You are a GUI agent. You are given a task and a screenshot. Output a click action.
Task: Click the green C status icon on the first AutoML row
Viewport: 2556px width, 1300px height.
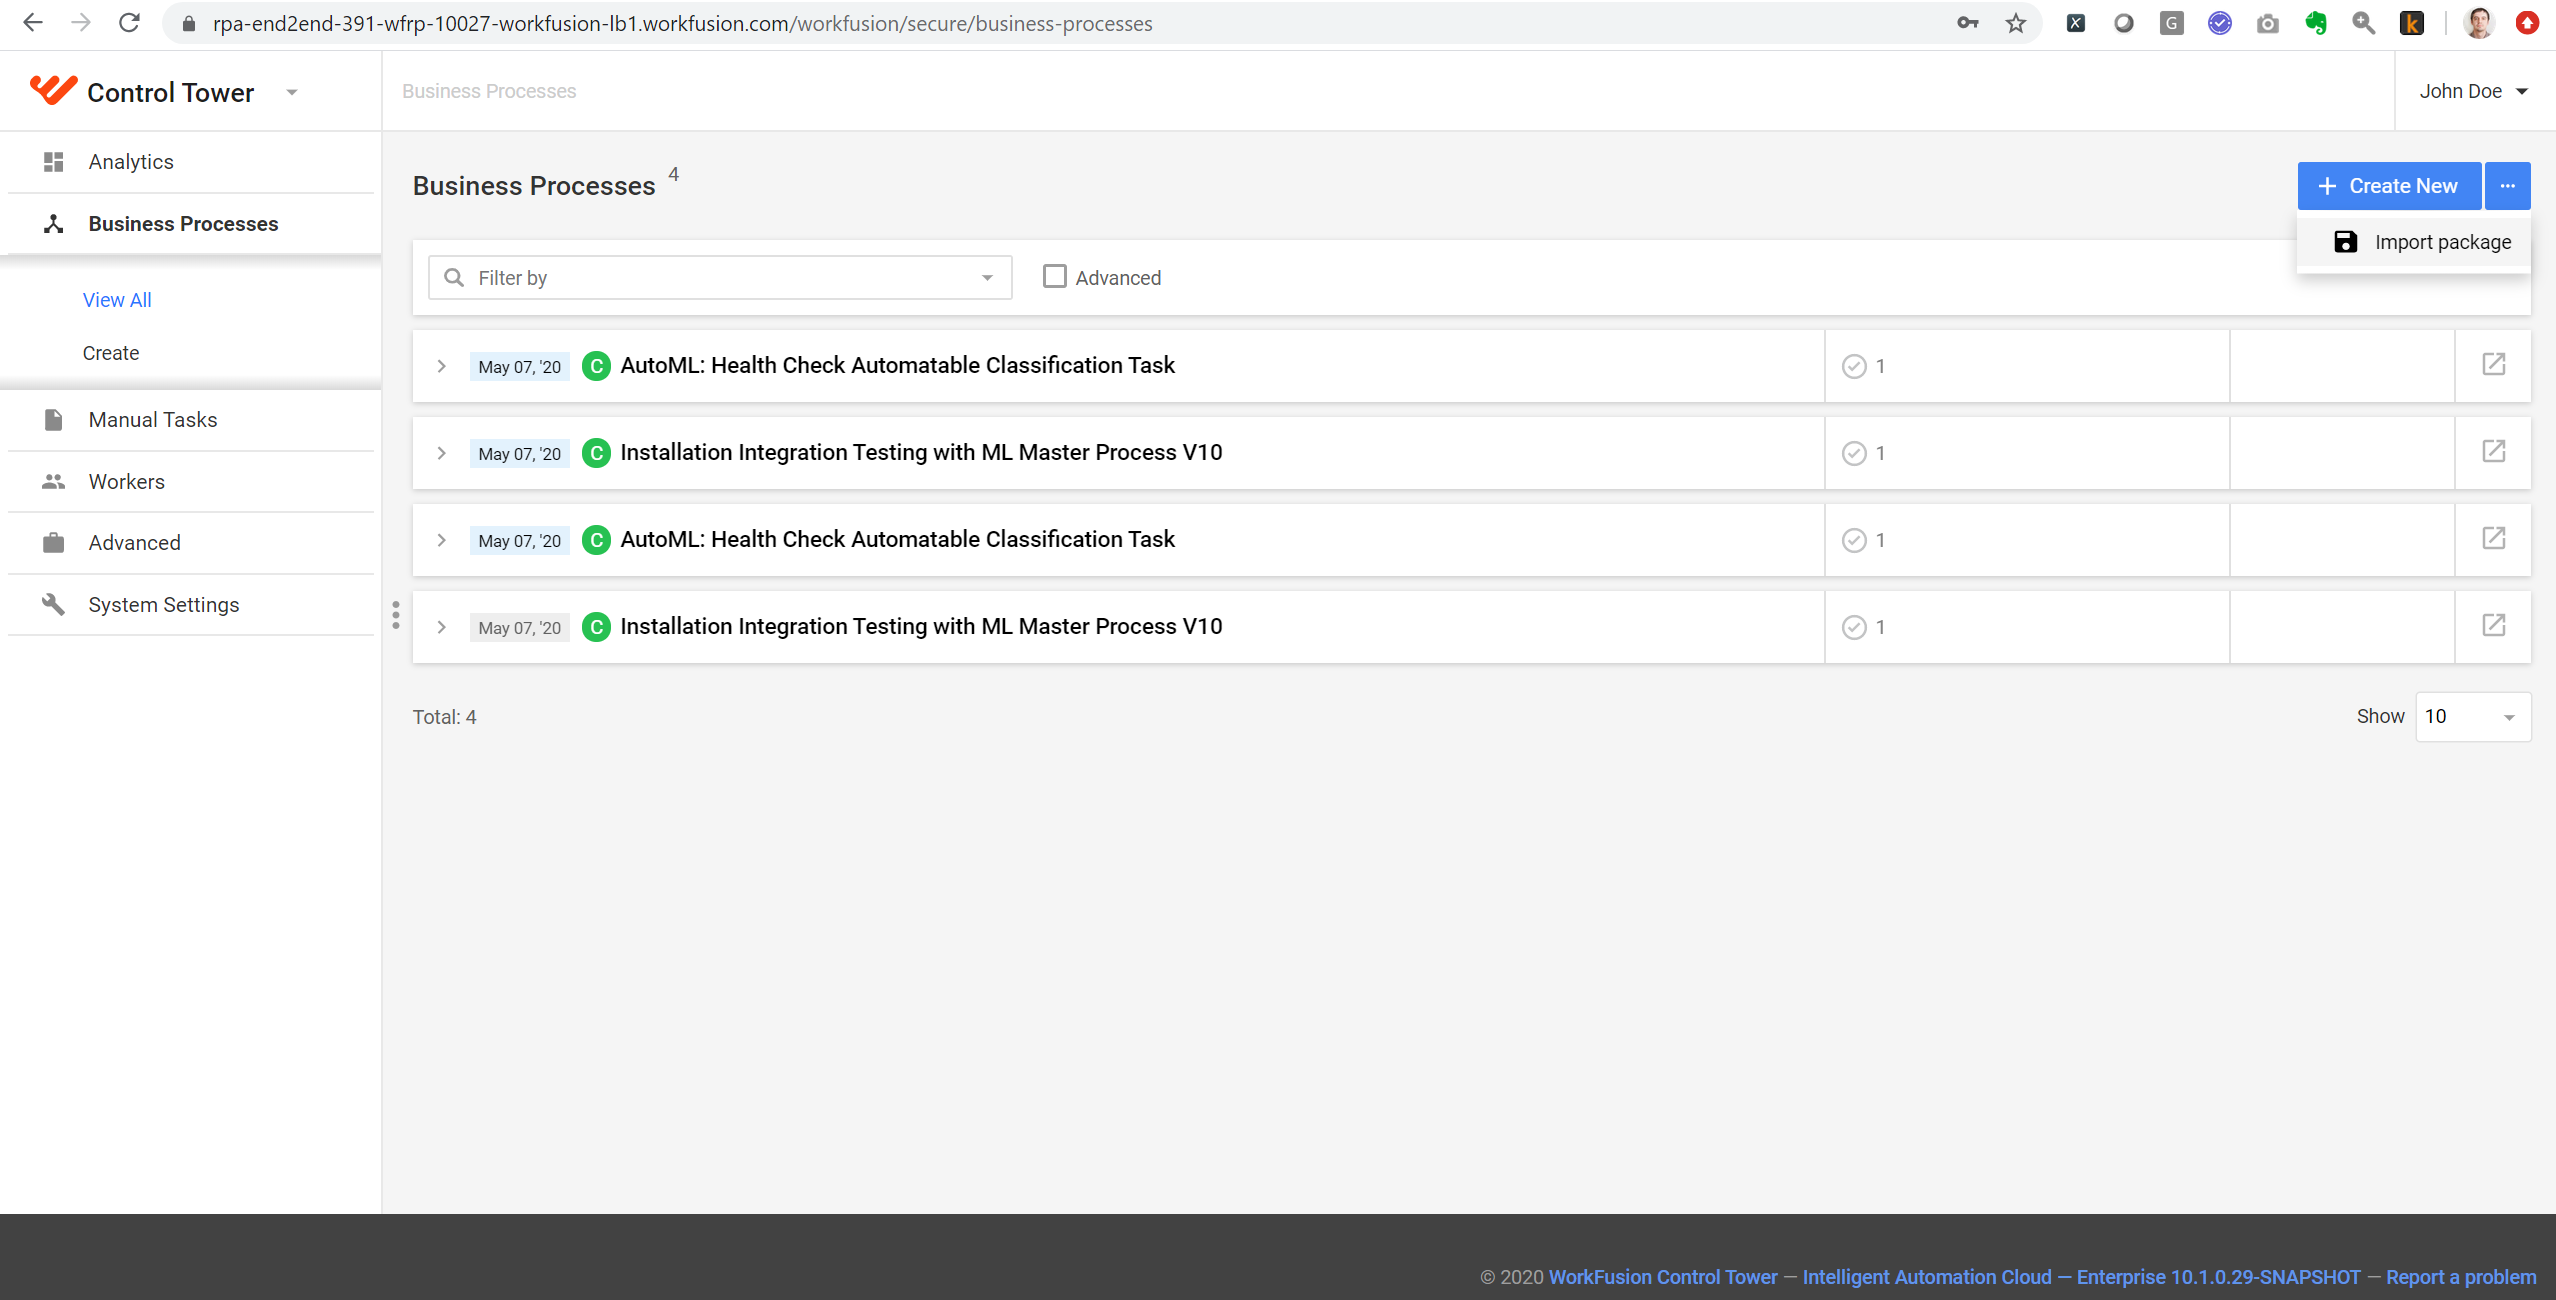(596, 366)
